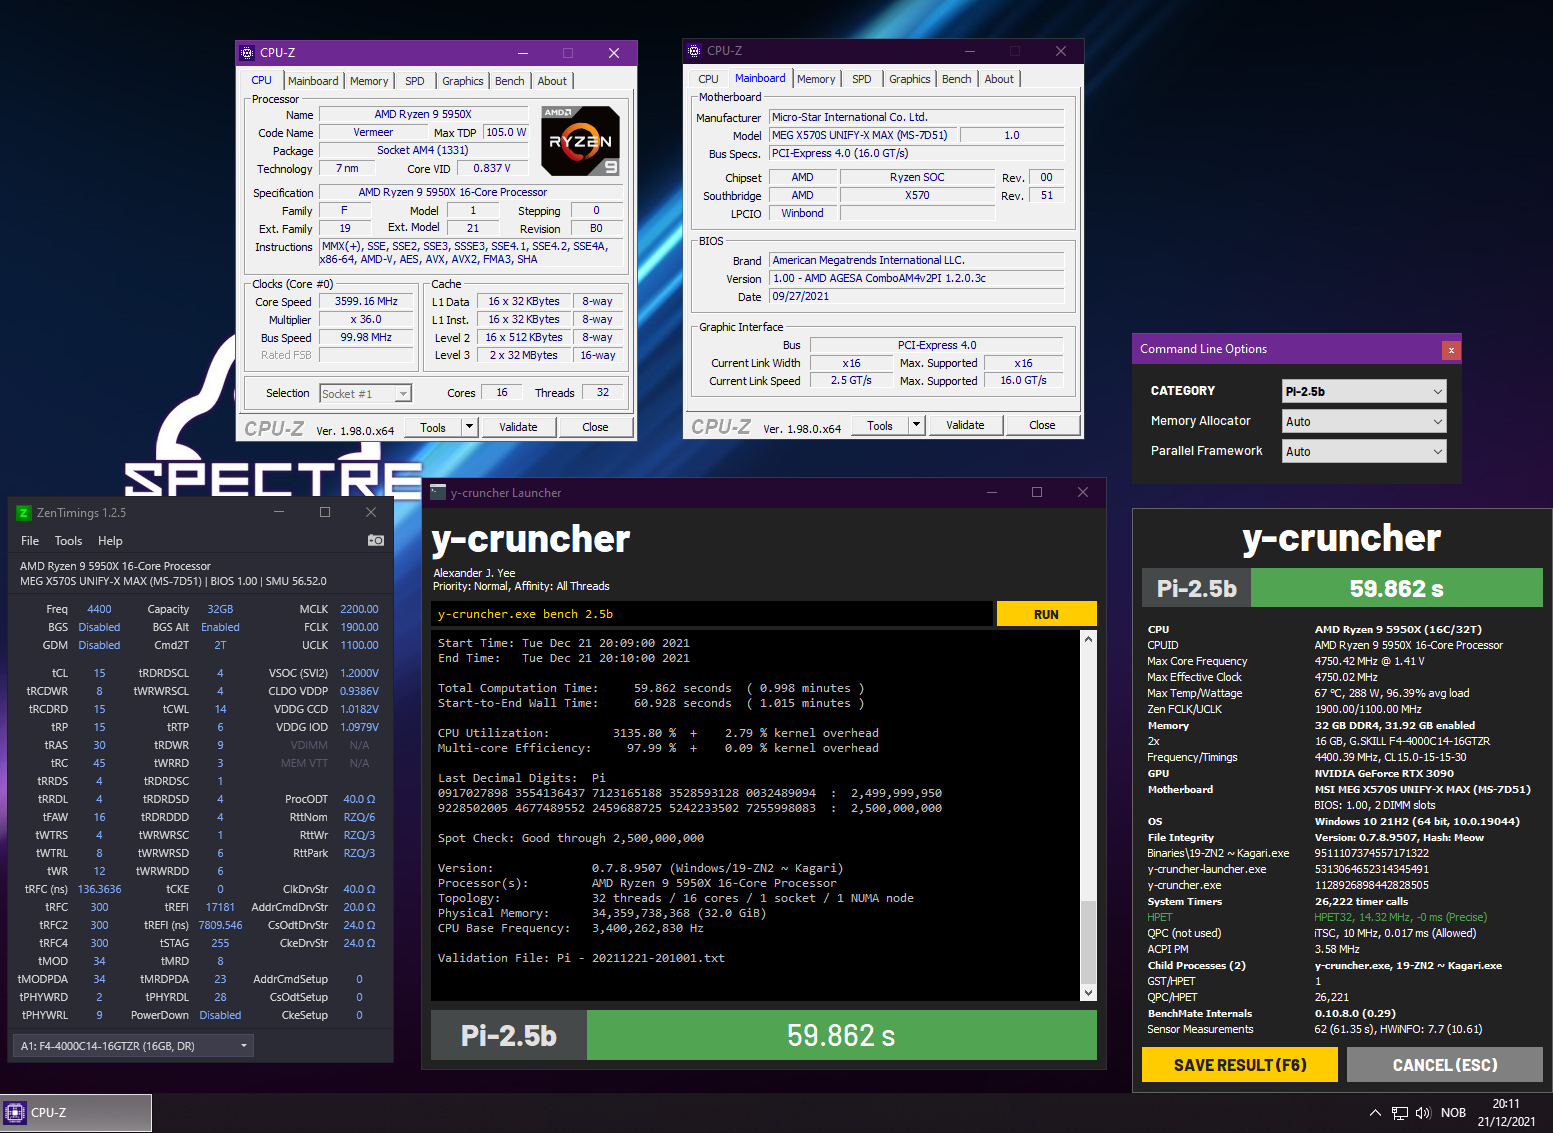Click the volume speaker tray icon
The width and height of the screenshot is (1553, 1133).
click(1423, 1113)
